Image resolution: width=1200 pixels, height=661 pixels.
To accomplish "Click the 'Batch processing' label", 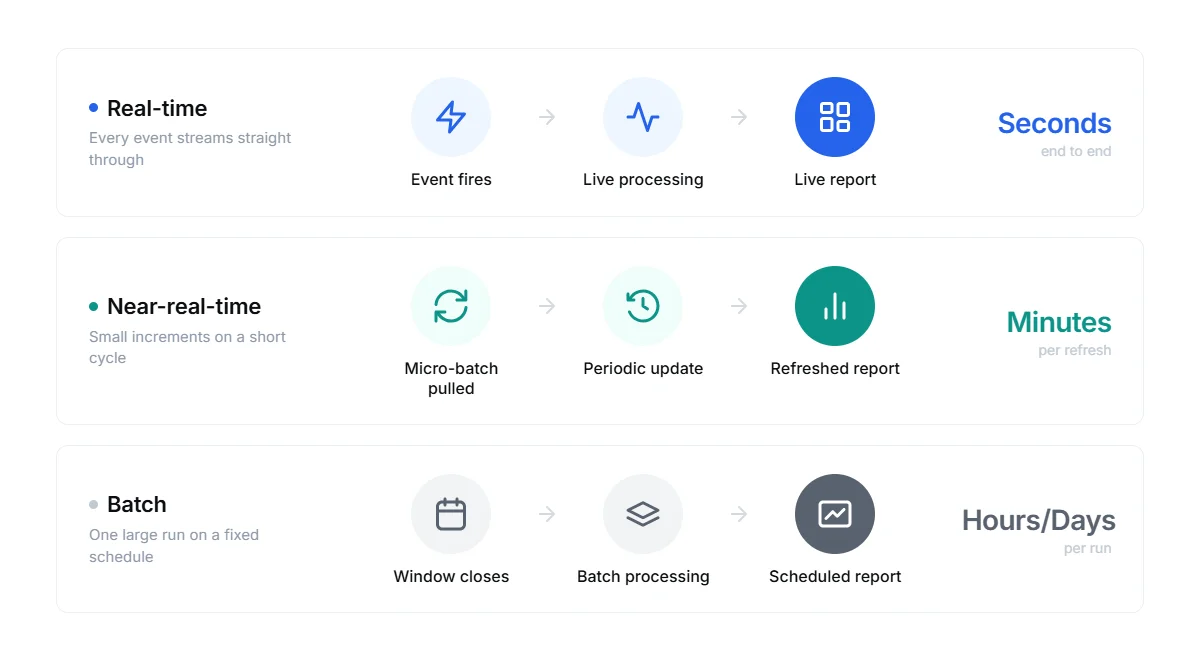I will (643, 577).
